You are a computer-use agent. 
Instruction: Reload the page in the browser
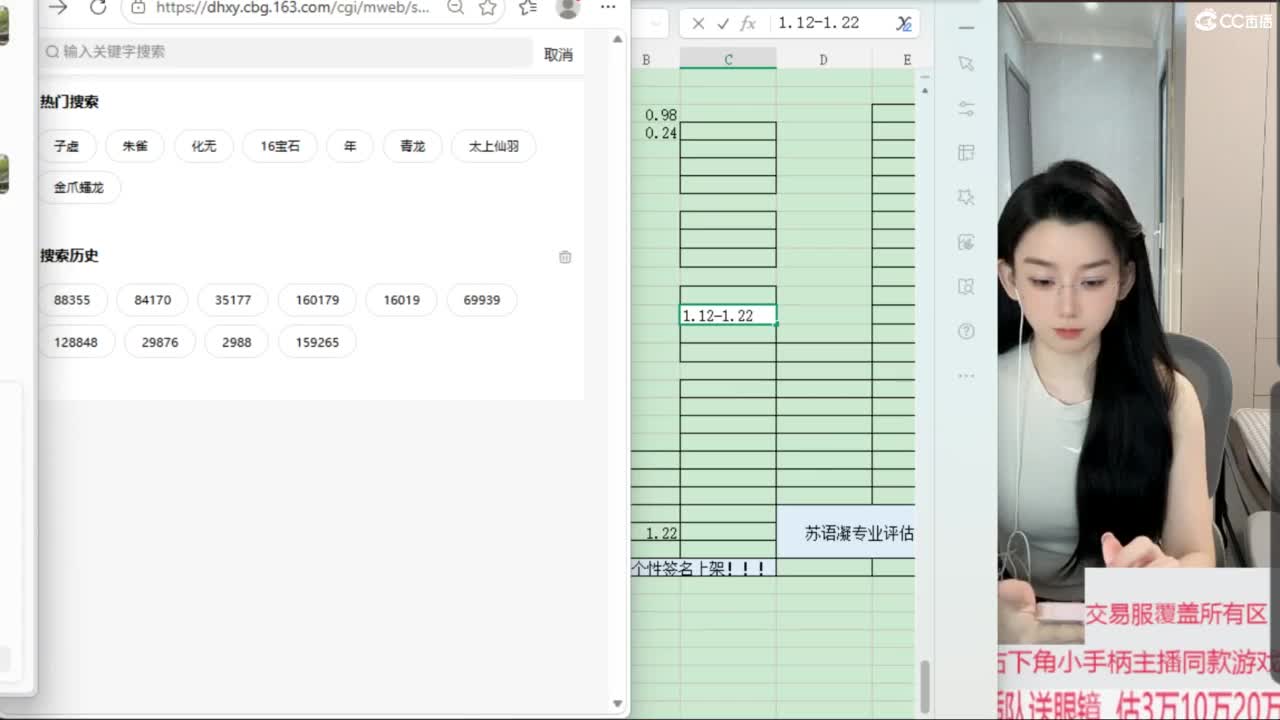pos(97,7)
